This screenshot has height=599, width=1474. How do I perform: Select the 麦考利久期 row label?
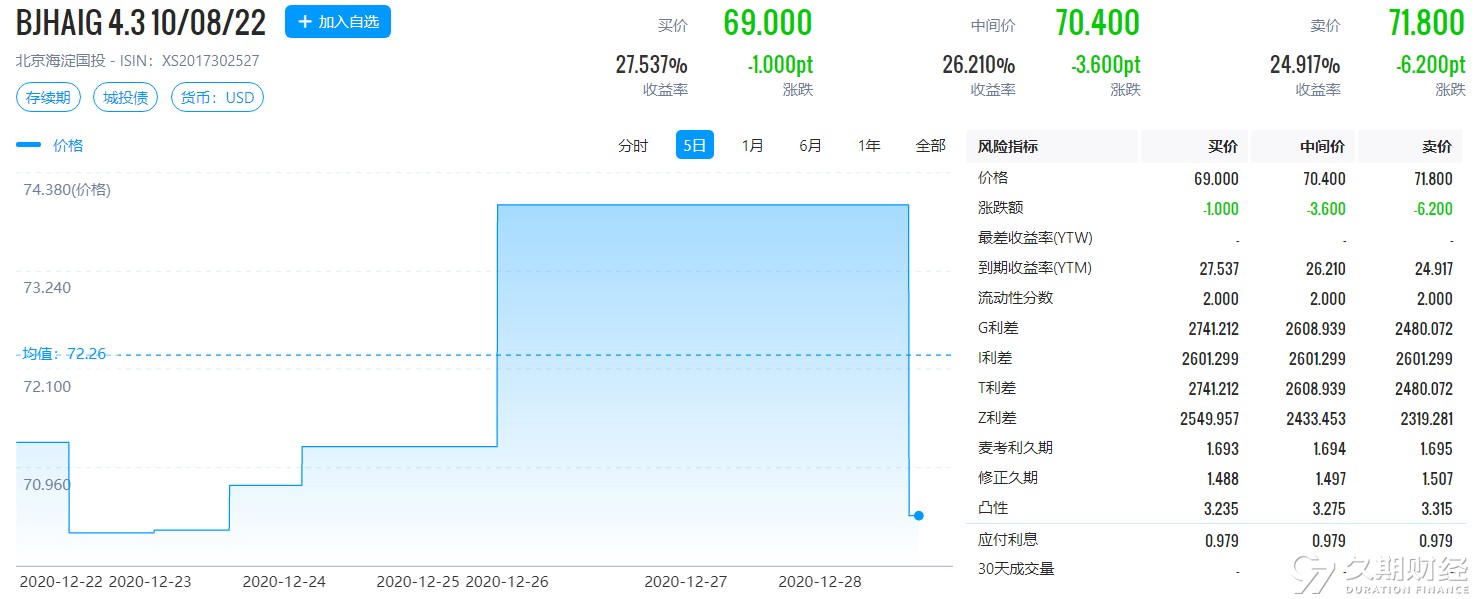(1015, 448)
